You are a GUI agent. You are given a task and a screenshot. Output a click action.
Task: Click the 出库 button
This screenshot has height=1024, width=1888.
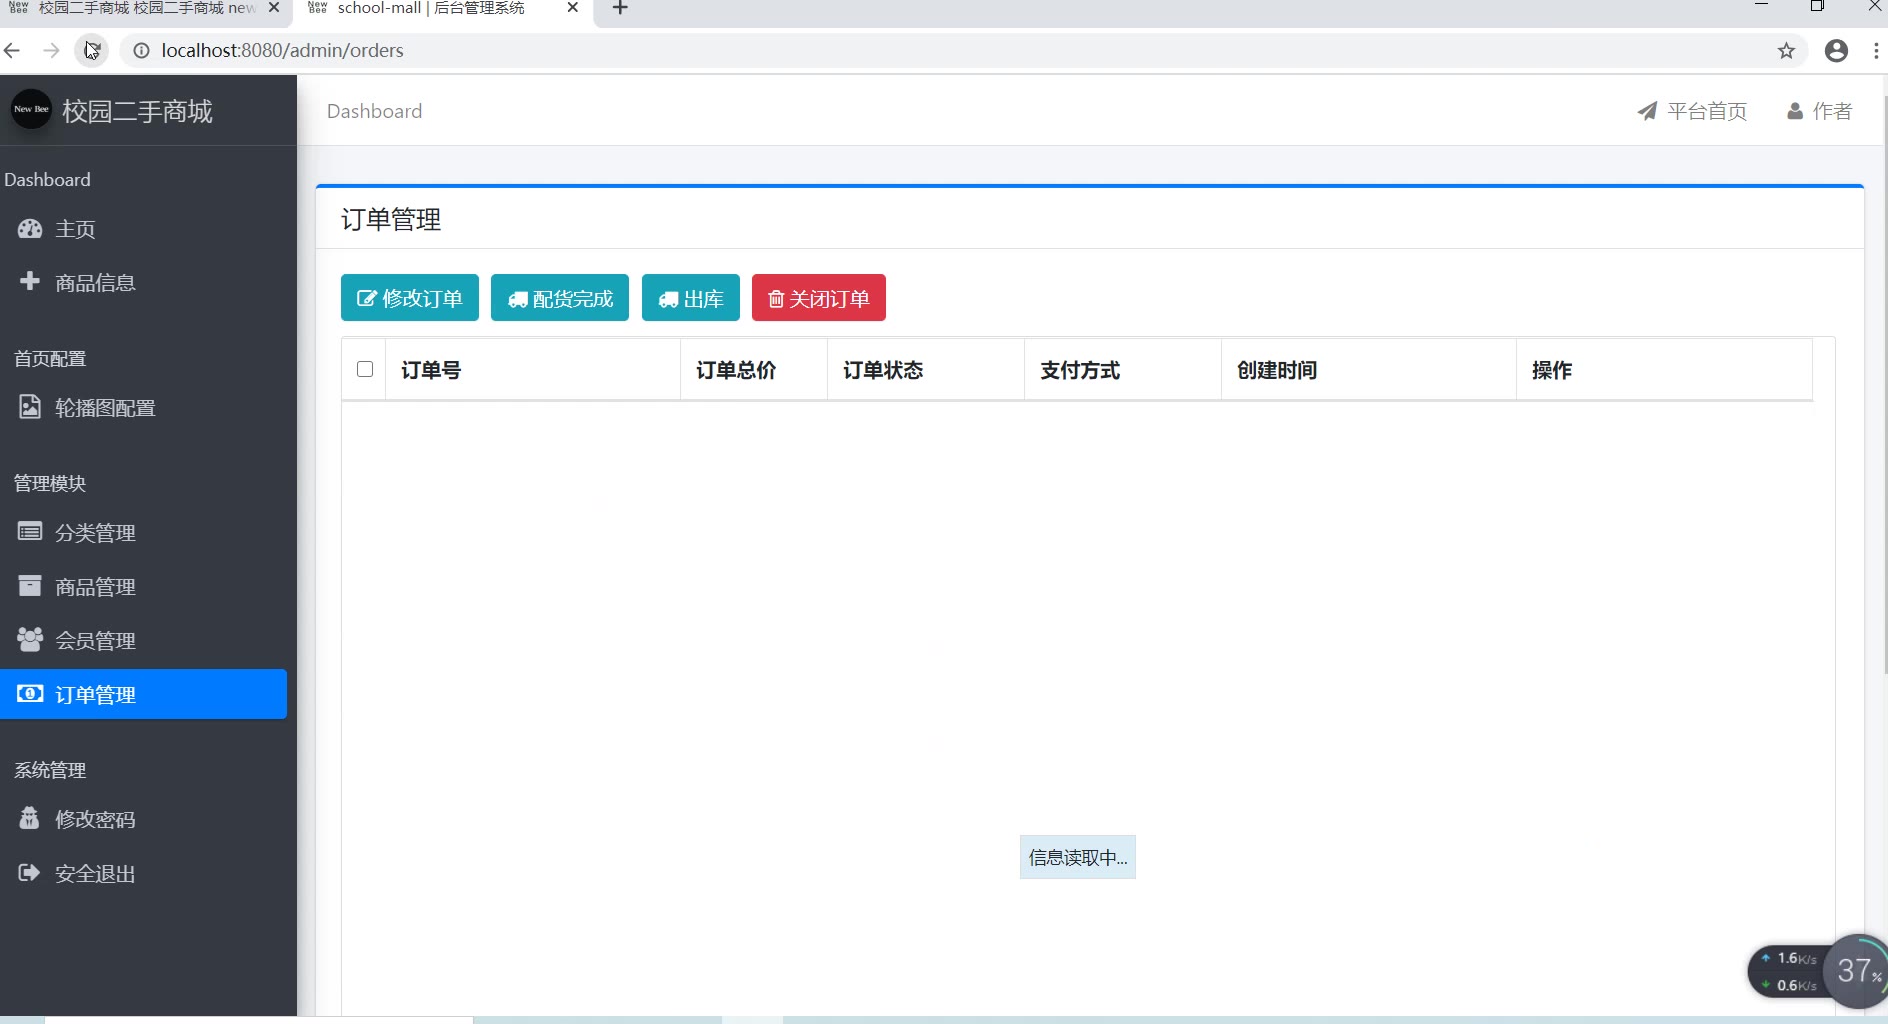pos(690,298)
